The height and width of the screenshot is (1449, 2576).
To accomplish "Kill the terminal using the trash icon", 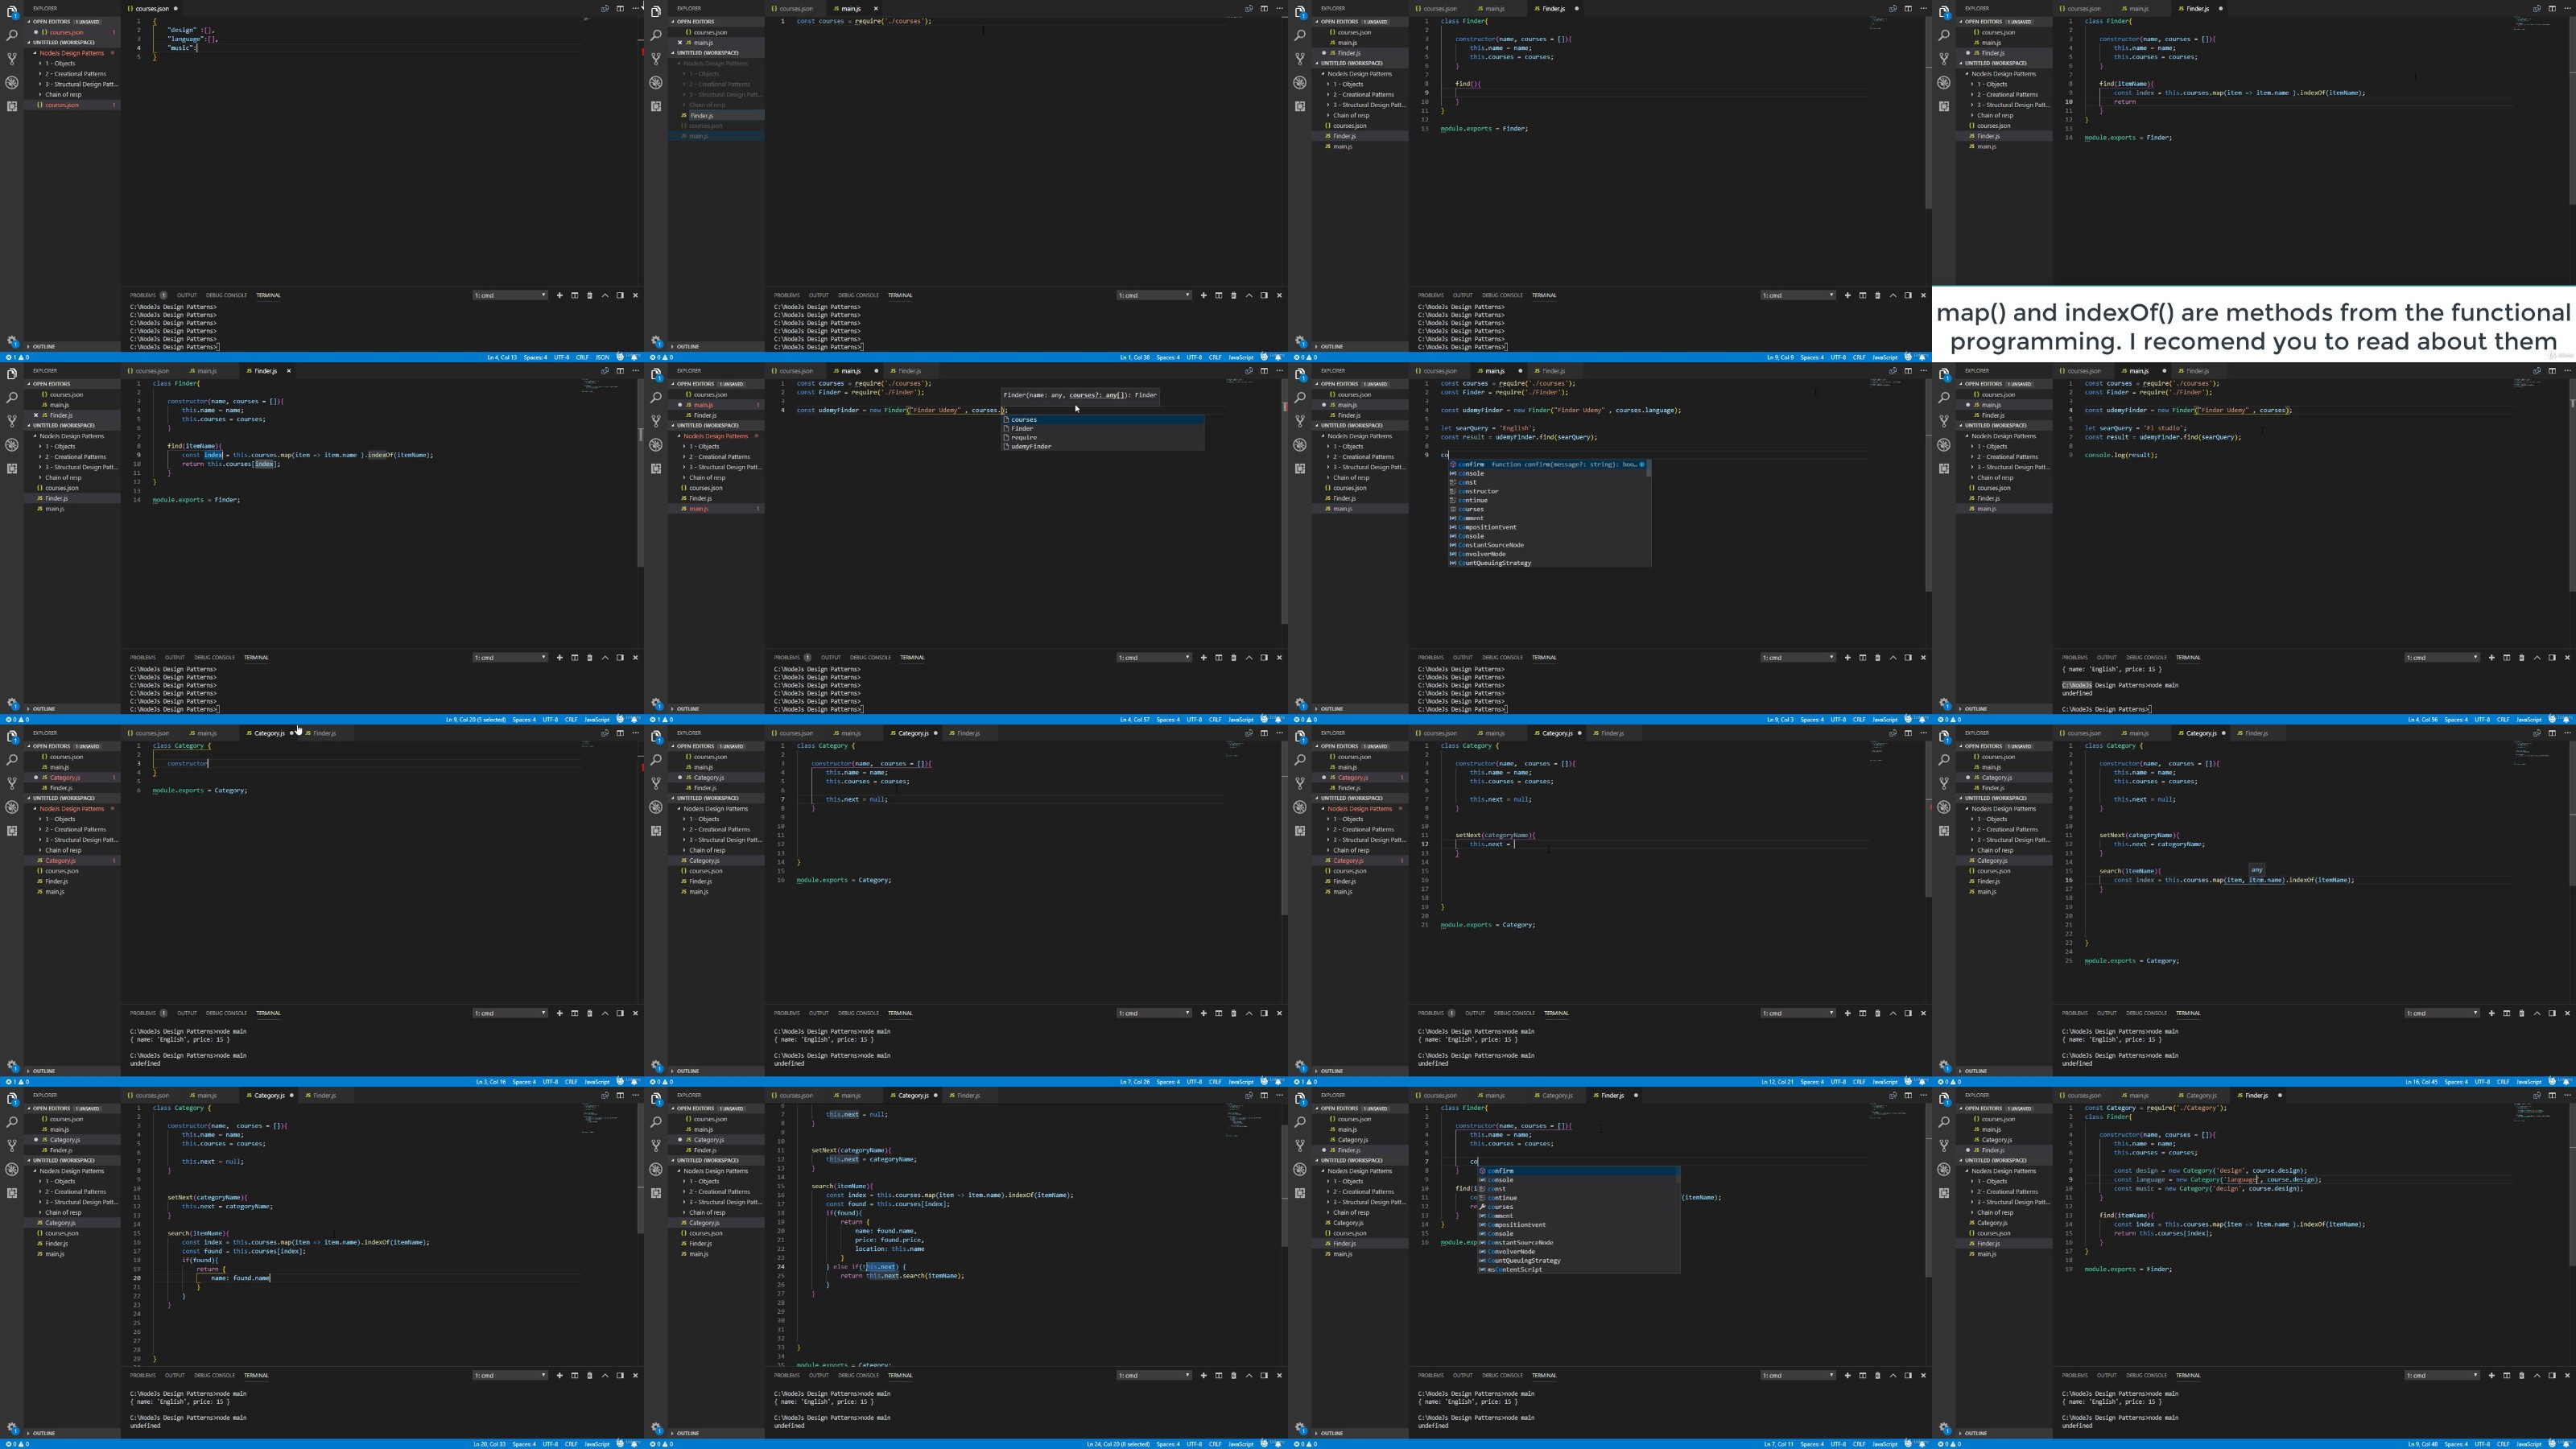I will [590, 295].
